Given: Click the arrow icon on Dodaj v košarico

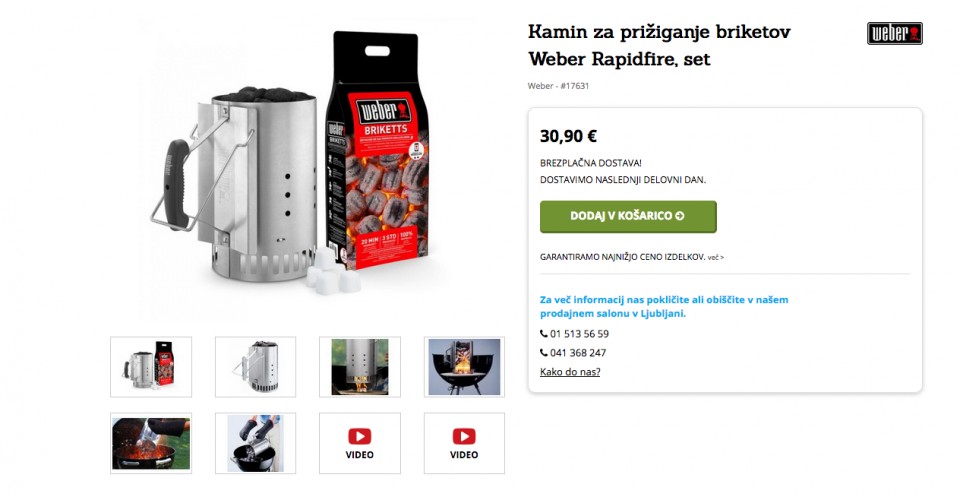Looking at the screenshot, I should coord(680,216).
